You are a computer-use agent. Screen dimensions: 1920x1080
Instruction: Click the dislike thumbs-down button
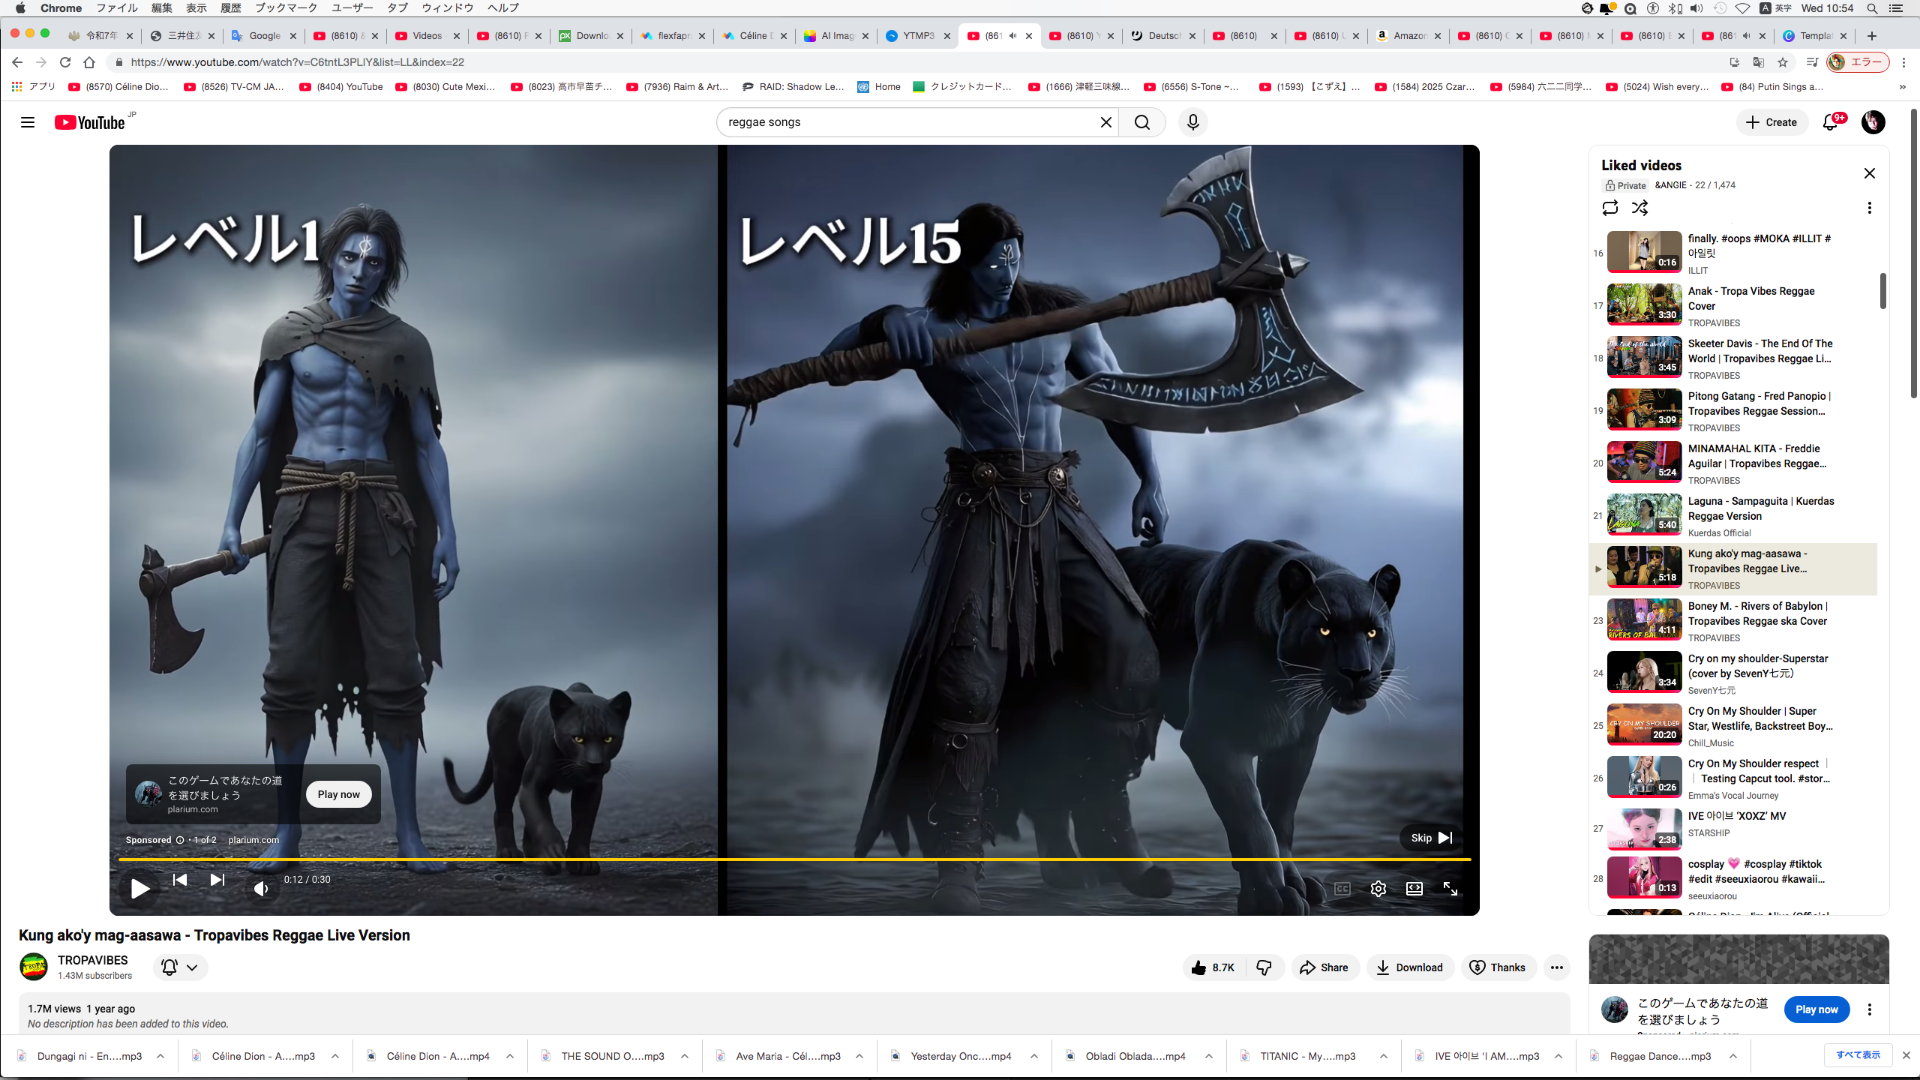pyautogui.click(x=1264, y=967)
